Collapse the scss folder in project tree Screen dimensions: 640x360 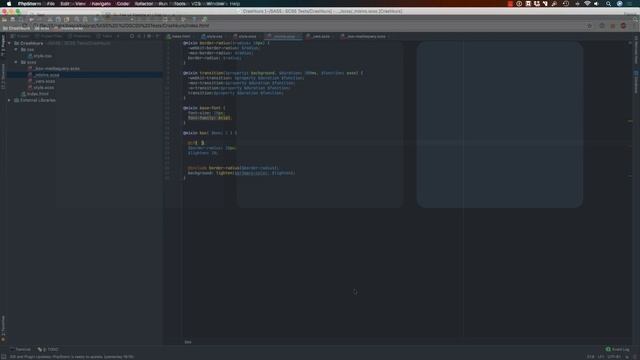16,62
